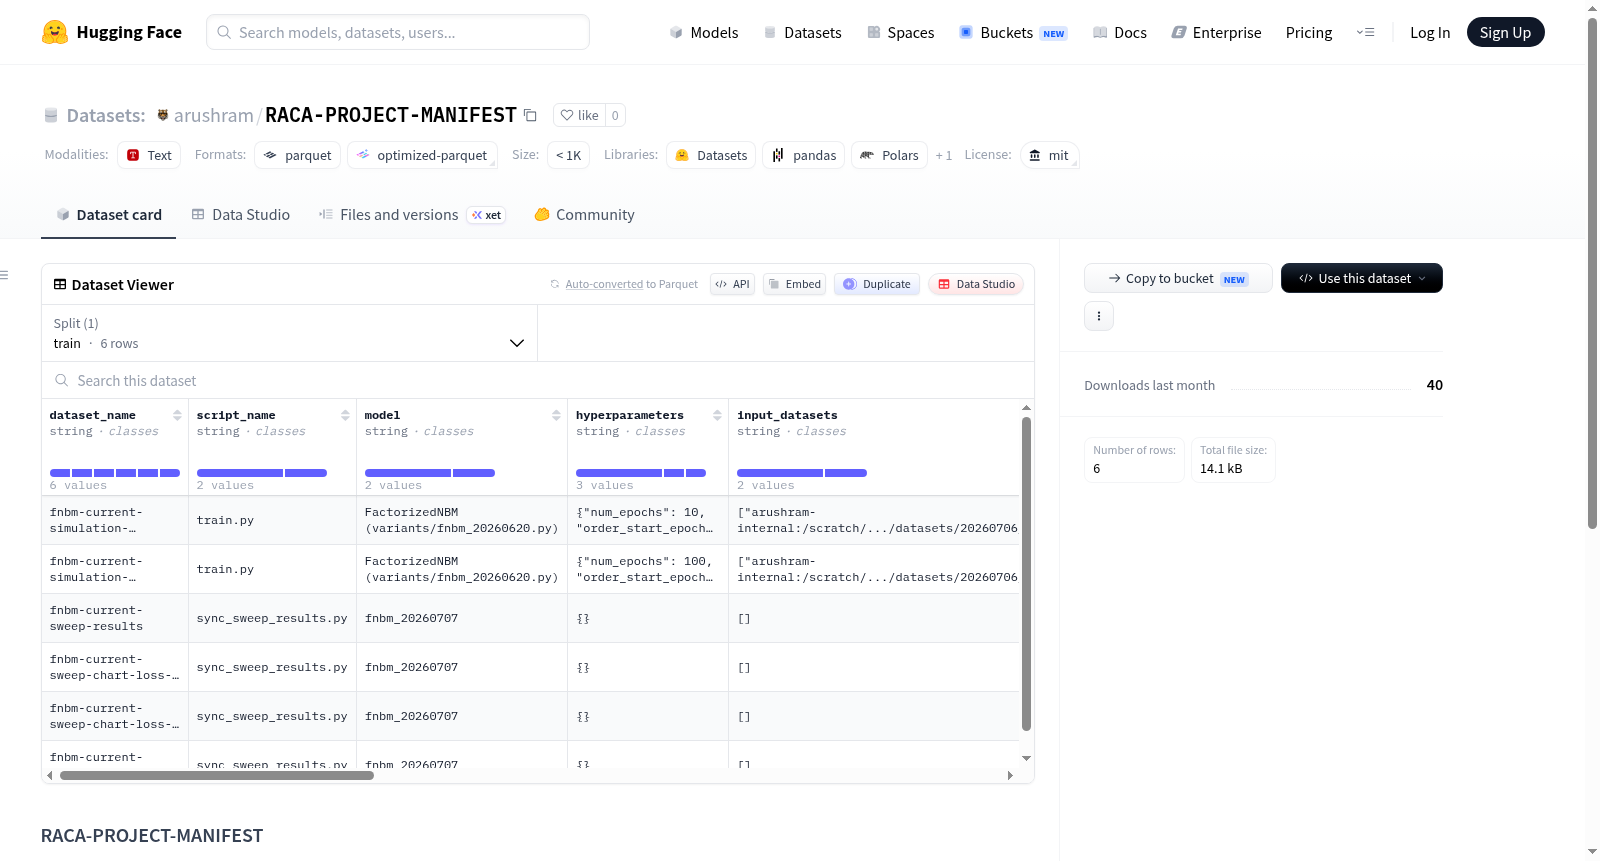Click the Total file size 14.1 kB box
This screenshot has height=861, width=1600.
[x=1233, y=460]
